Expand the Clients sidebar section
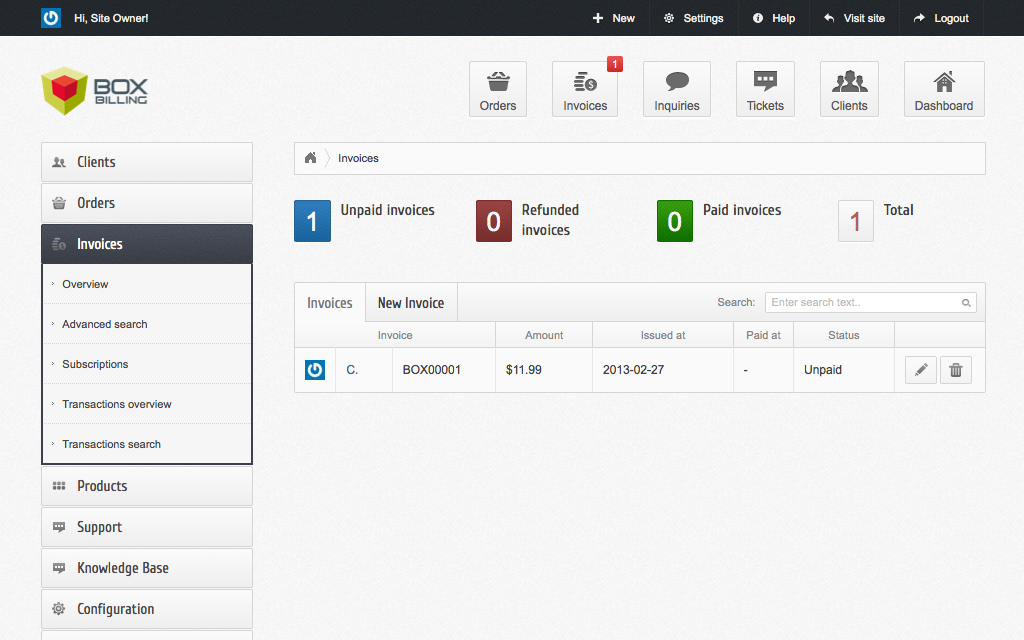1024x640 pixels. coord(147,162)
